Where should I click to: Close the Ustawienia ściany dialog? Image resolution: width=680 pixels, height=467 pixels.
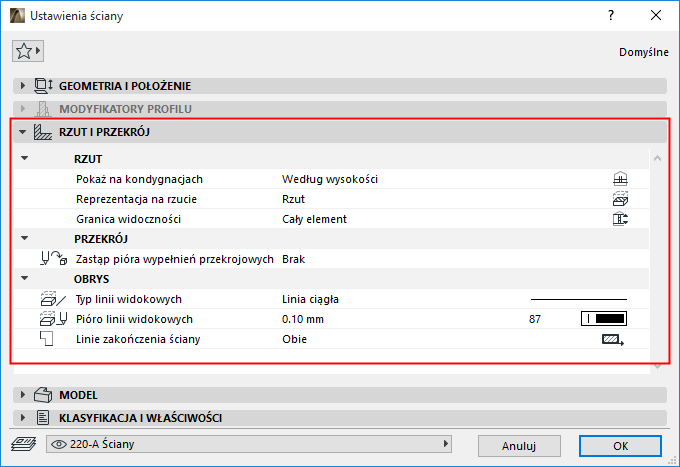point(656,15)
